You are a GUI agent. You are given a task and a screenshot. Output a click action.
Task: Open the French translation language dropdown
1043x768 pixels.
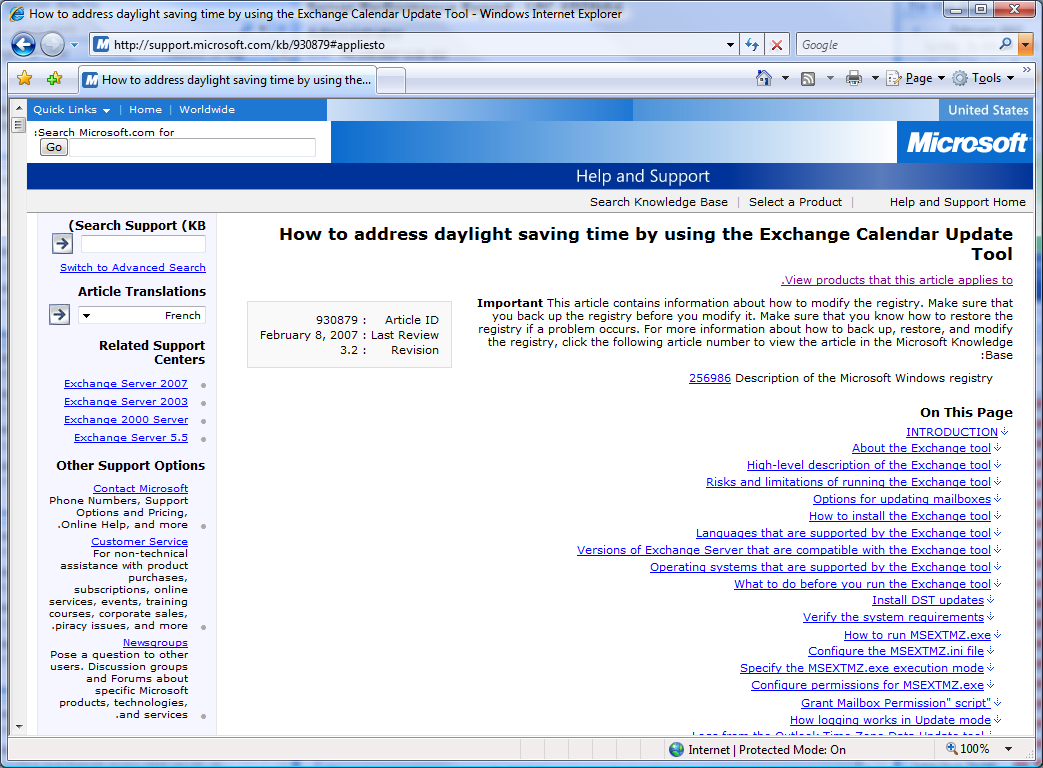142,315
